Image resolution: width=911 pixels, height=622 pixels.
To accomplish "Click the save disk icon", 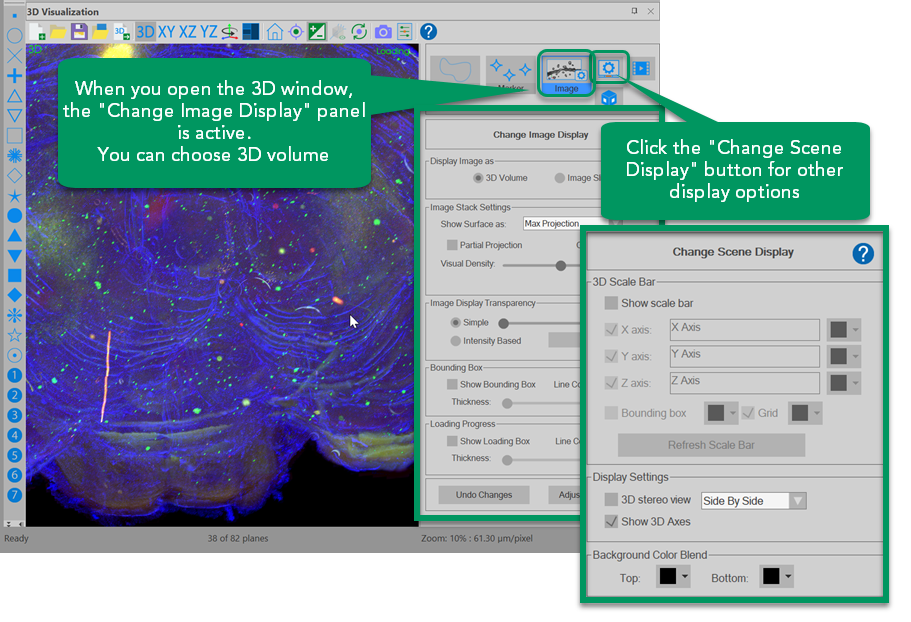I will (79, 32).
